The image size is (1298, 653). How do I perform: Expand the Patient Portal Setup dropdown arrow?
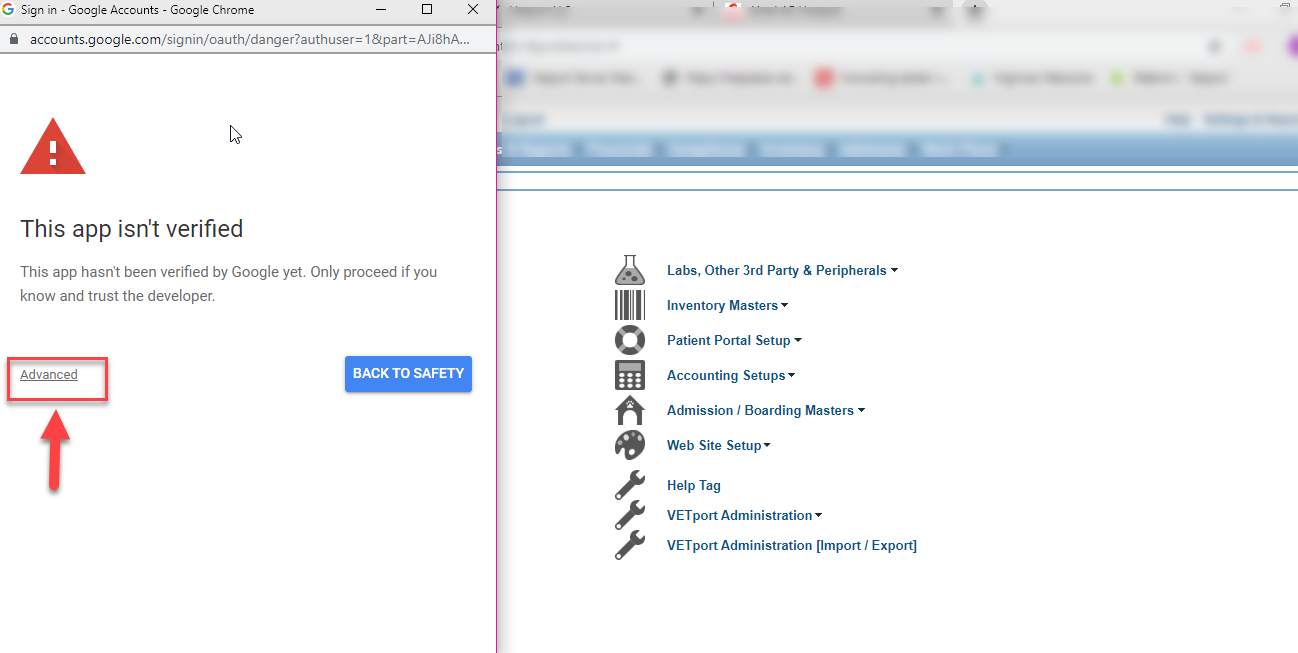pyautogui.click(x=798, y=340)
